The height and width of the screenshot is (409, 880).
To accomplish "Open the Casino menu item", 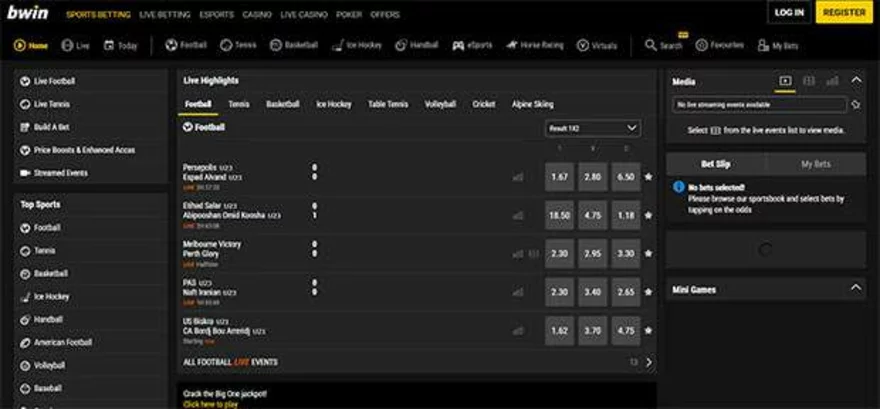I will pos(257,15).
